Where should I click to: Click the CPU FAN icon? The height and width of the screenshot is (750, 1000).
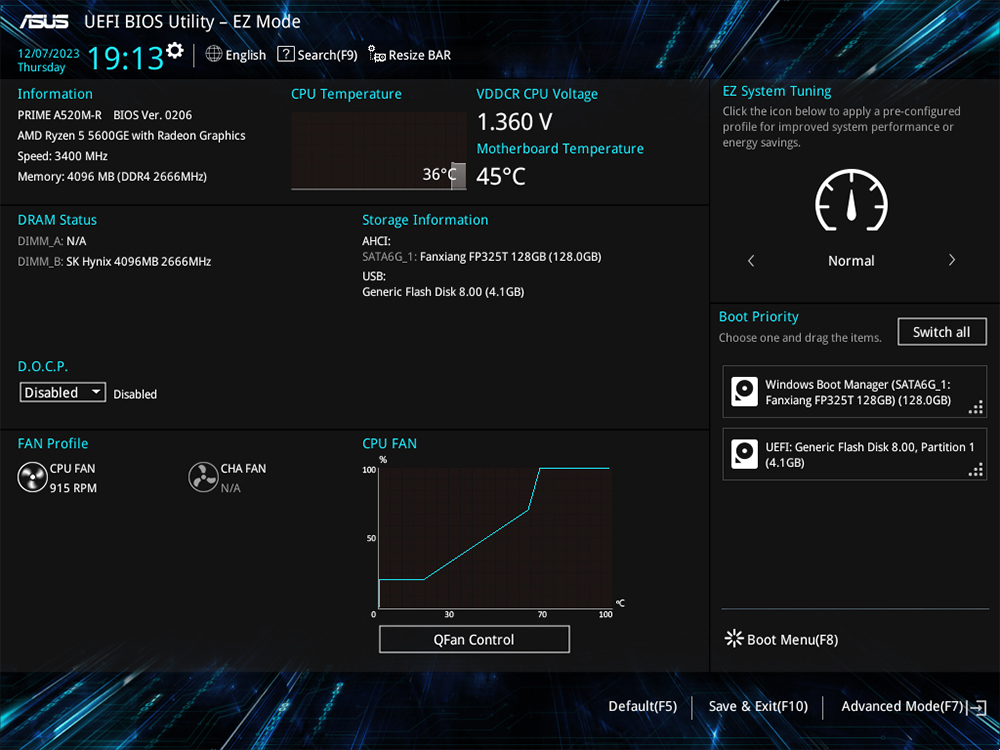[x=32, y=477]
